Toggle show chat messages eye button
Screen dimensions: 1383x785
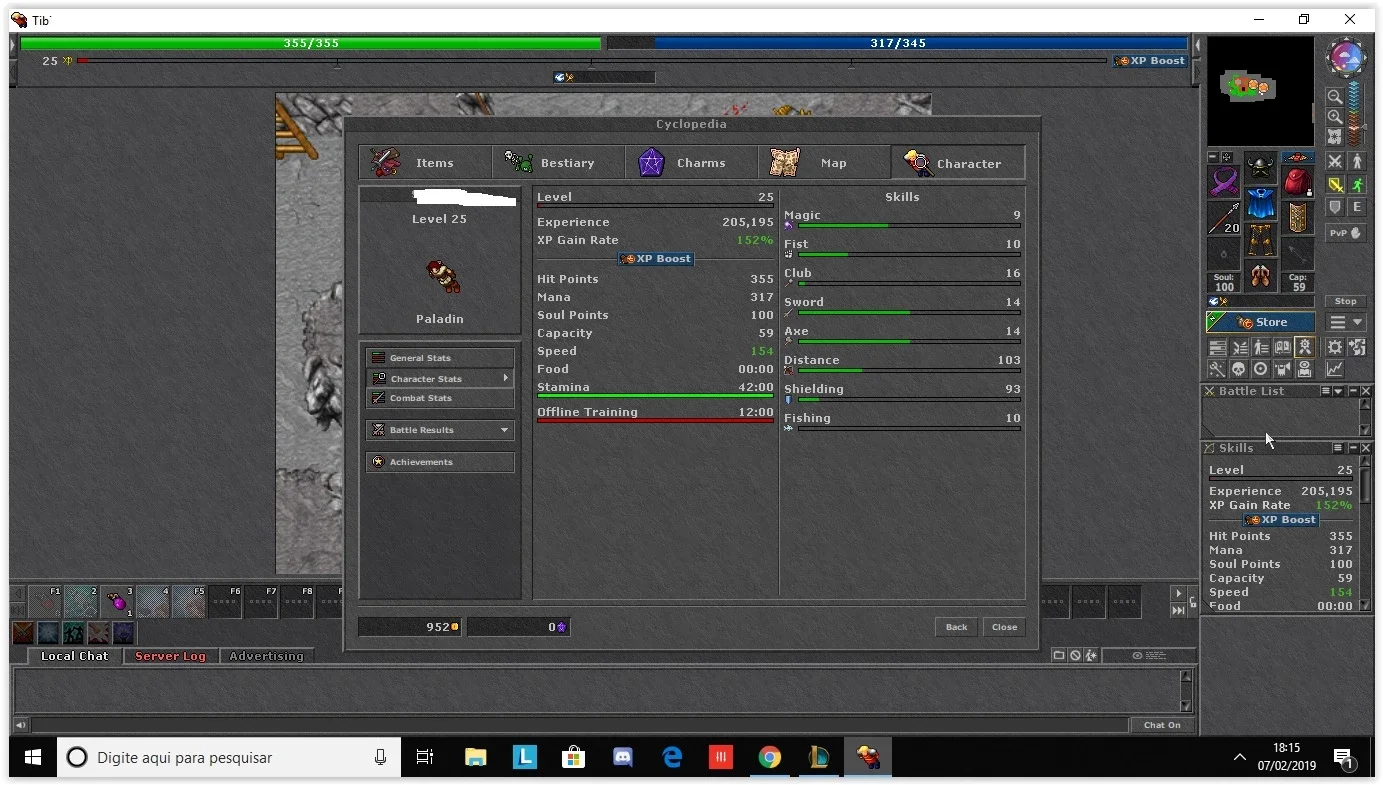(1149, 655)
